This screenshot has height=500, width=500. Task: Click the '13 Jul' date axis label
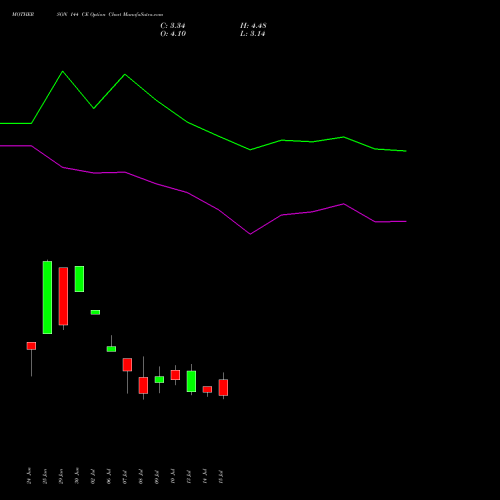pyautogui.click(x=189, y=477)
